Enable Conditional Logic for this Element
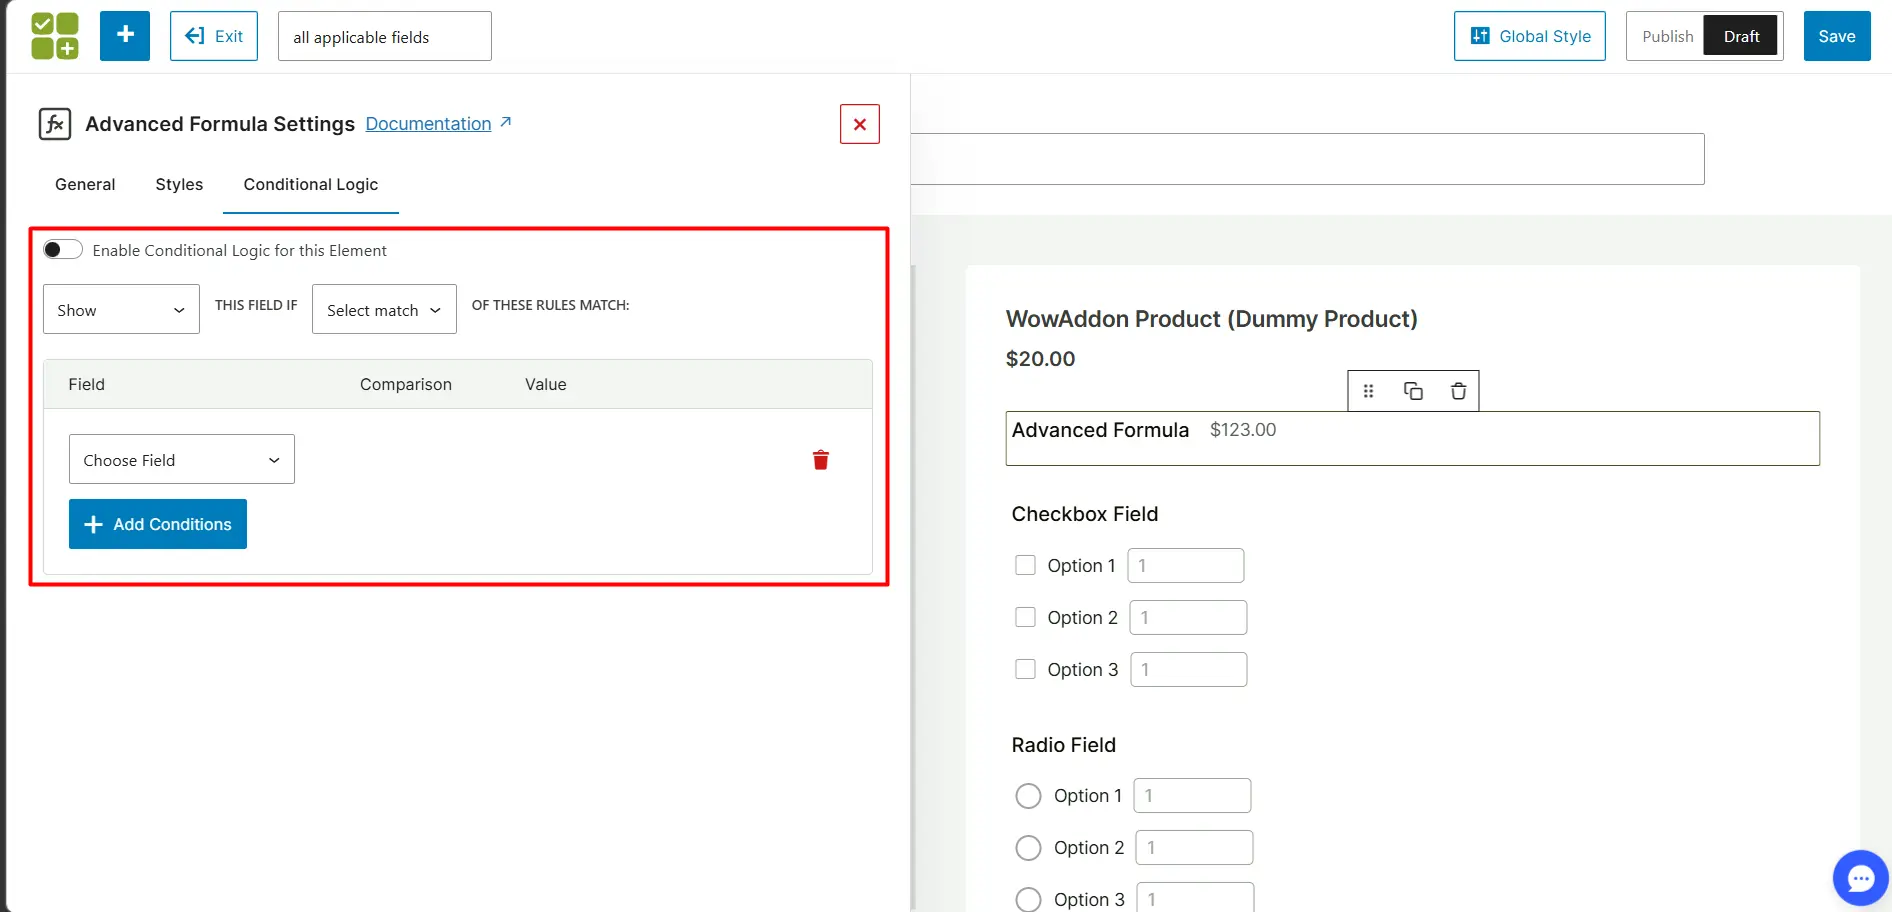The width and height of the screenshot is (1892, 912). [63, 250]
